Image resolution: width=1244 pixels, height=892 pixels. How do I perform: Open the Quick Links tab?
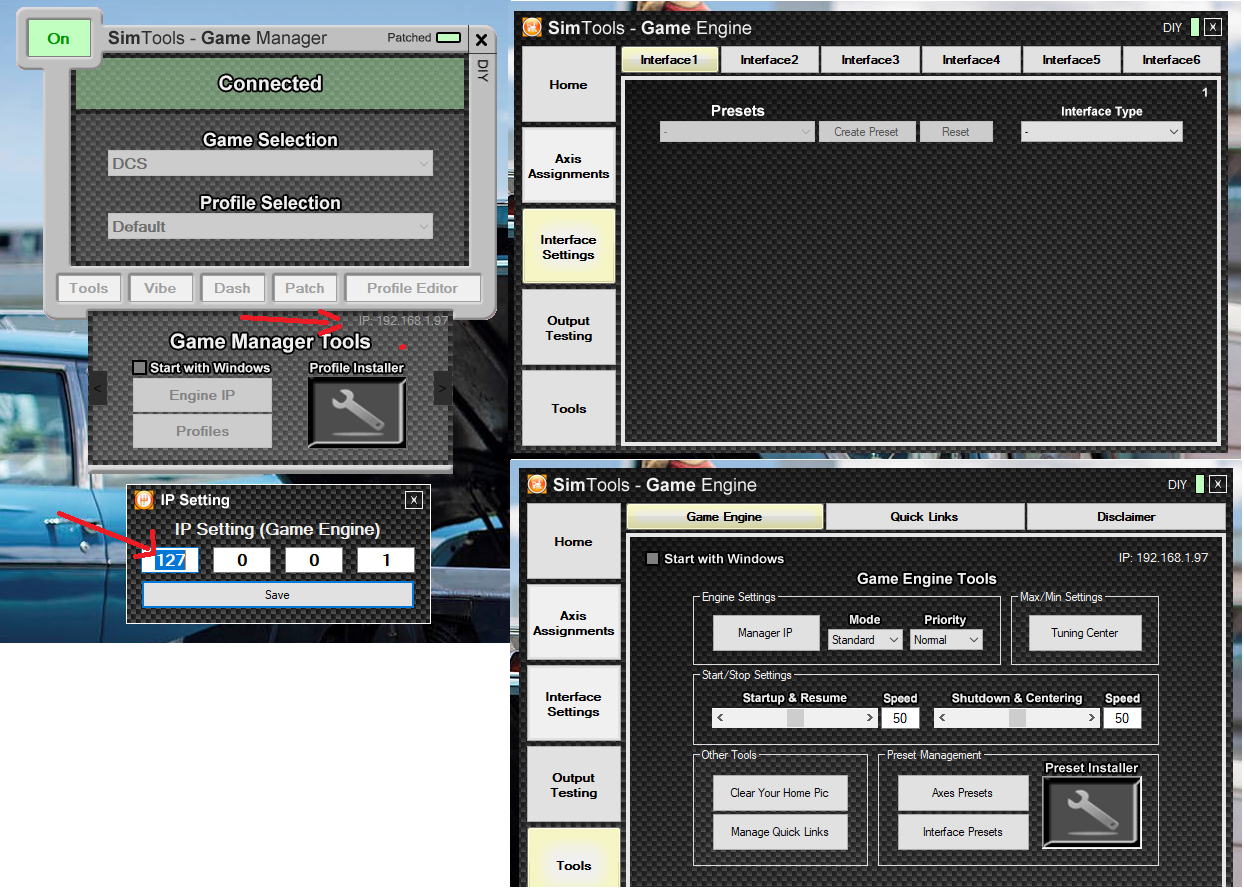(x=925, y=516)
